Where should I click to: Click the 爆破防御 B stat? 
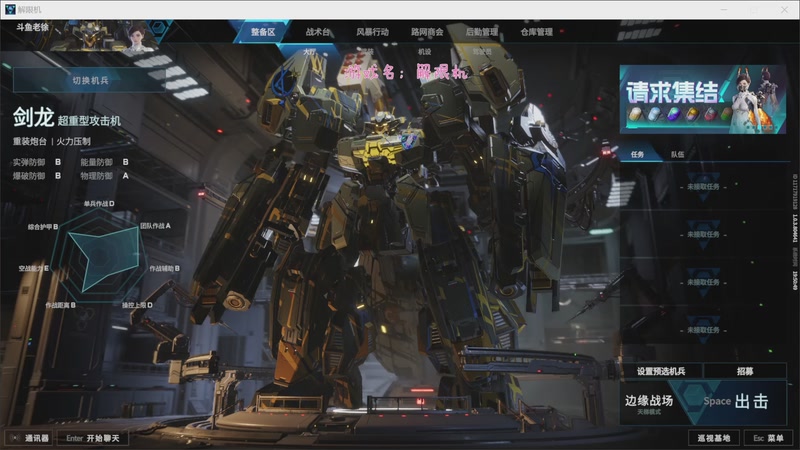(x=37, y=176)
